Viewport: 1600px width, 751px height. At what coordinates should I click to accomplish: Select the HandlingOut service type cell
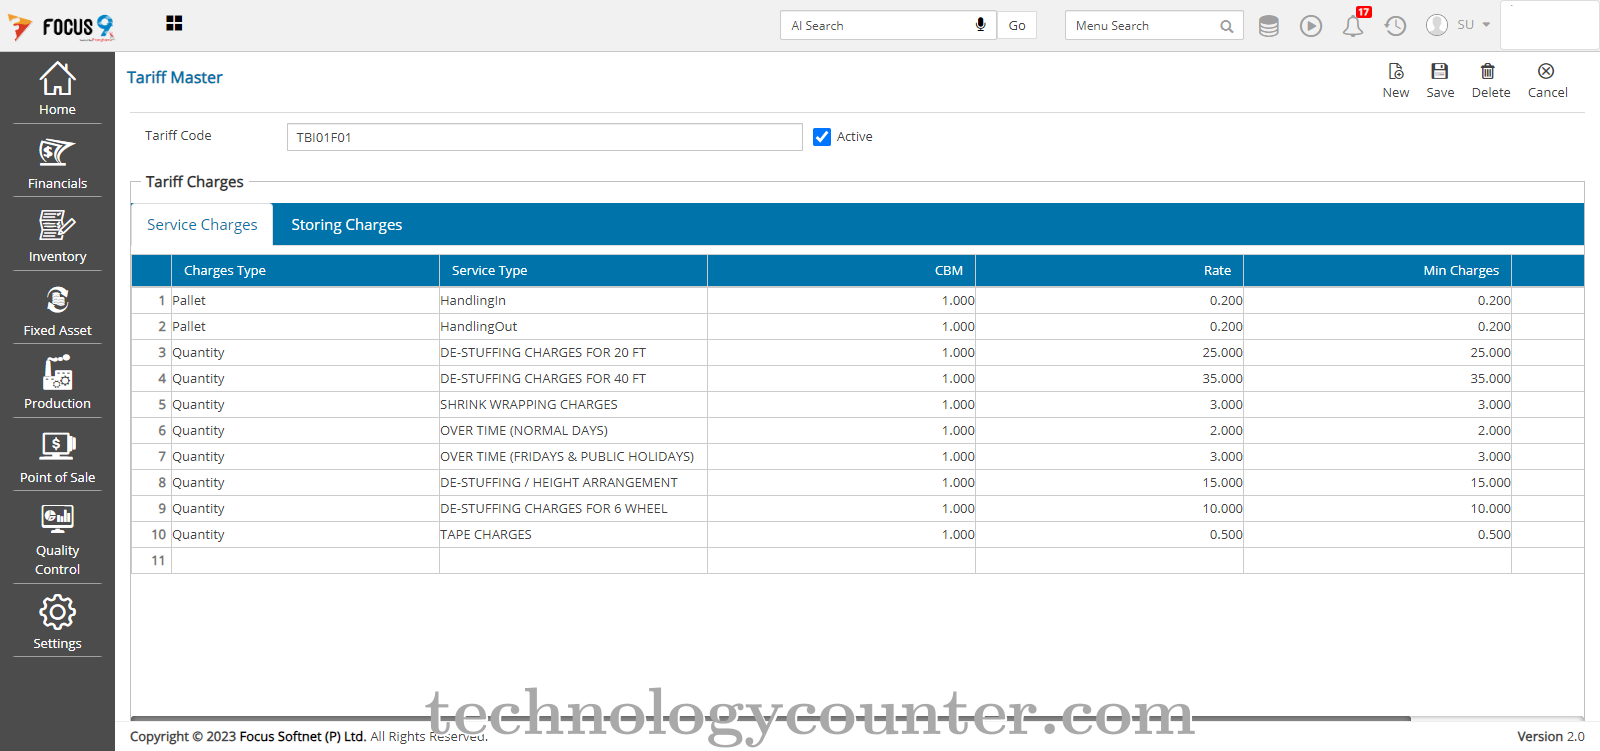573,326
